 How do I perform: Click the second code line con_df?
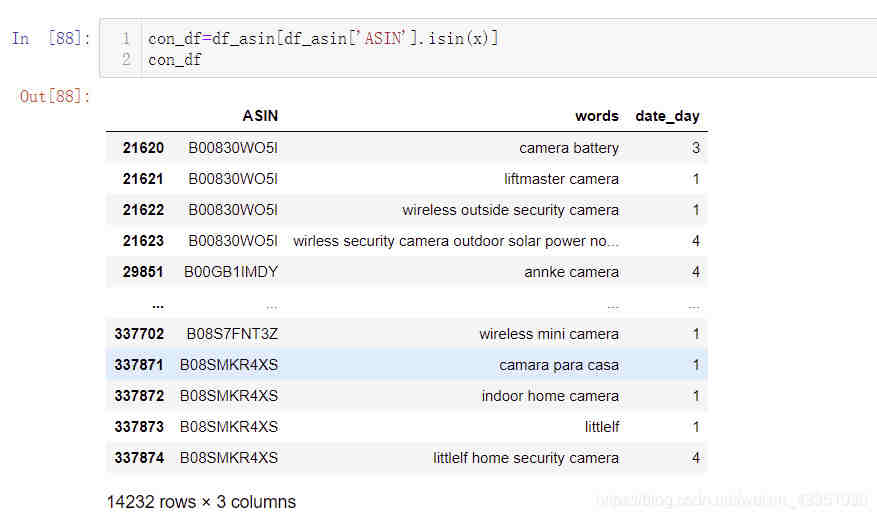click(x=175, y=60)
